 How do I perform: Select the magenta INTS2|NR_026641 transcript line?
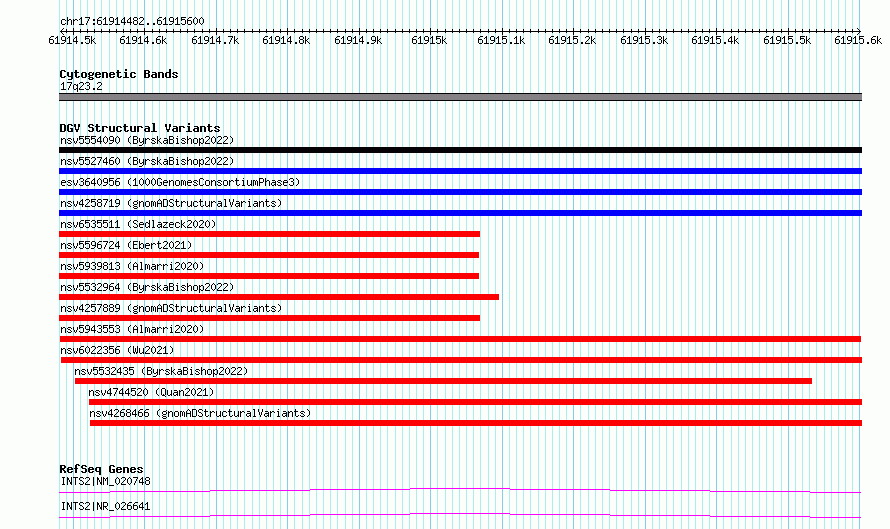pos(460,515)
